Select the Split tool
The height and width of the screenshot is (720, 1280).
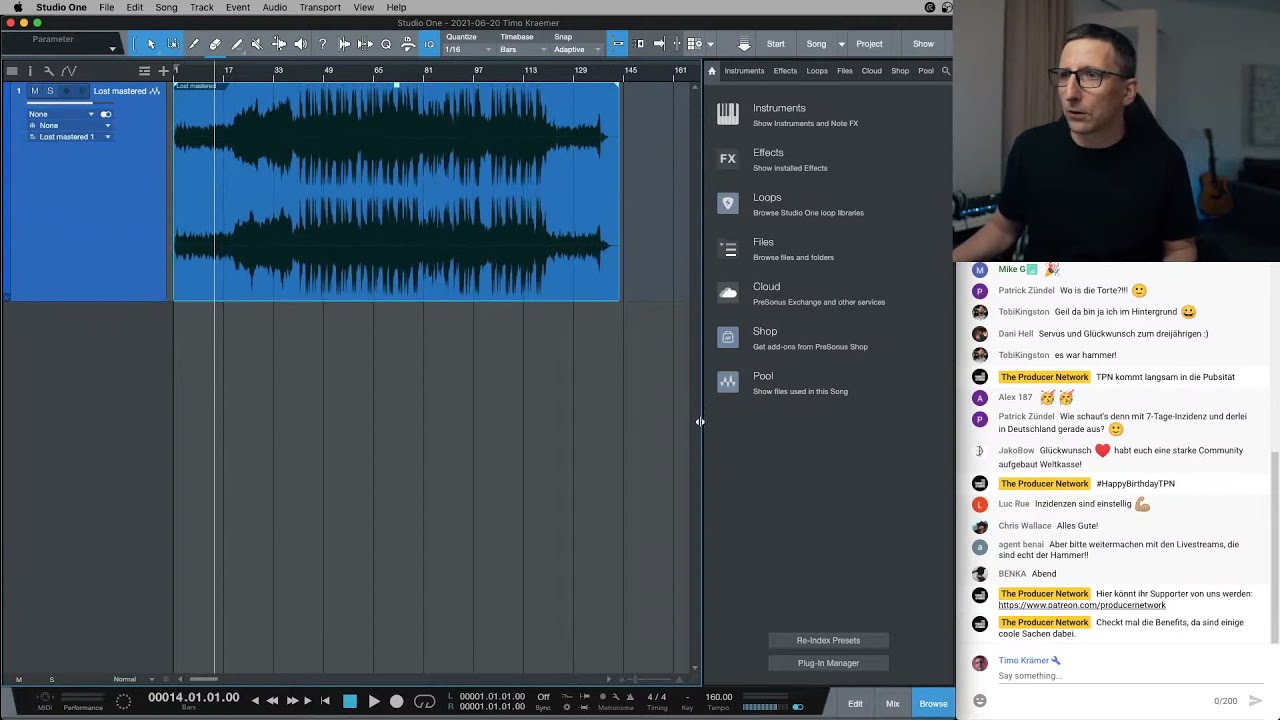pyautogui.click(x=194, y=44)
